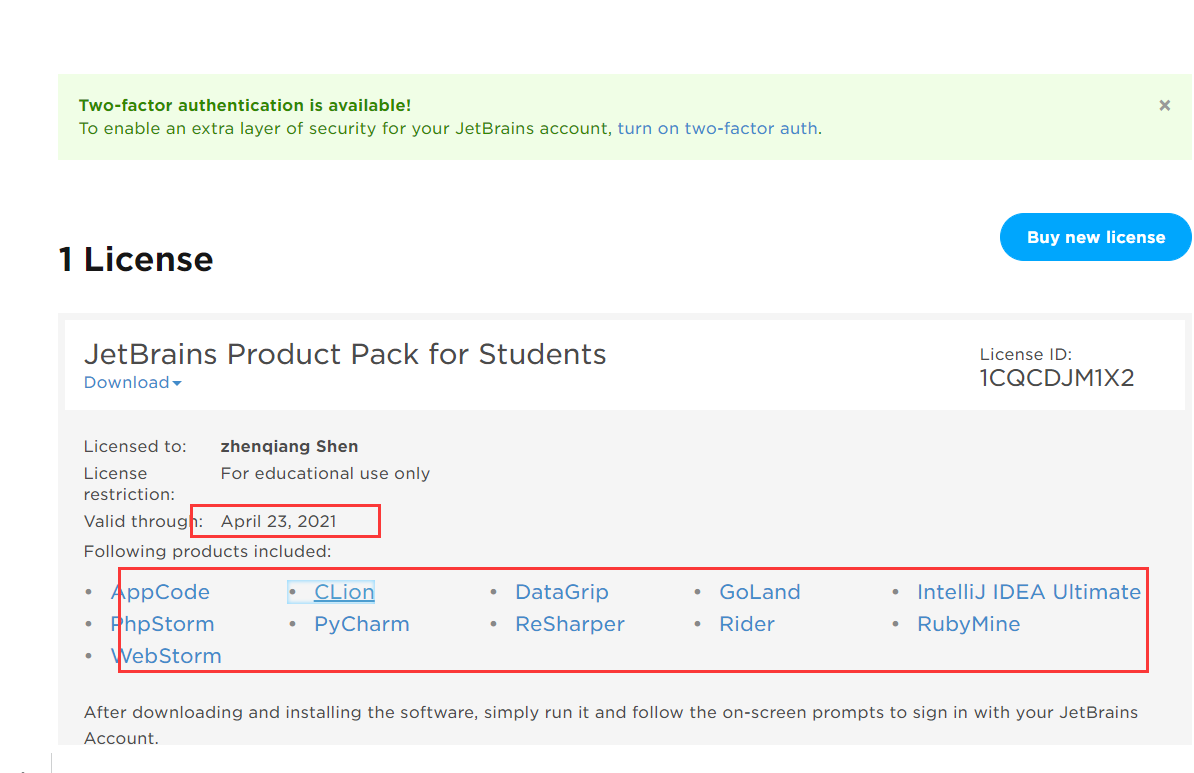Image resolution: width=1194 pixels, height=773 pixels.
Task: Click the For educational use only text
Action: click(x=325, y=473)
